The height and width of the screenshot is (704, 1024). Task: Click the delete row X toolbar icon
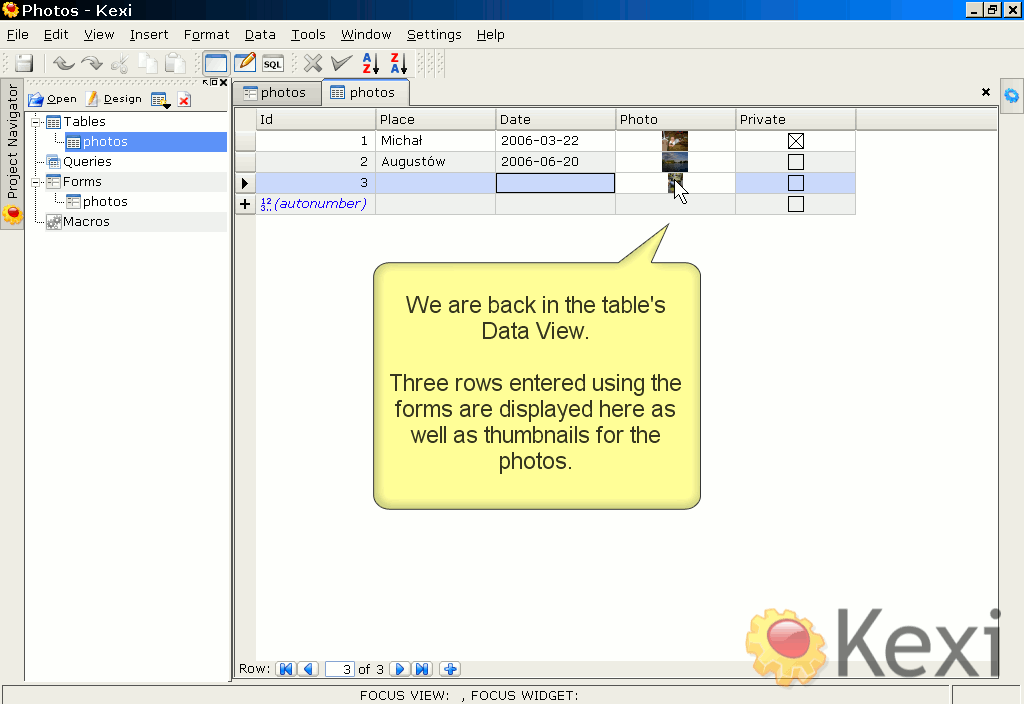pos(313,64)
